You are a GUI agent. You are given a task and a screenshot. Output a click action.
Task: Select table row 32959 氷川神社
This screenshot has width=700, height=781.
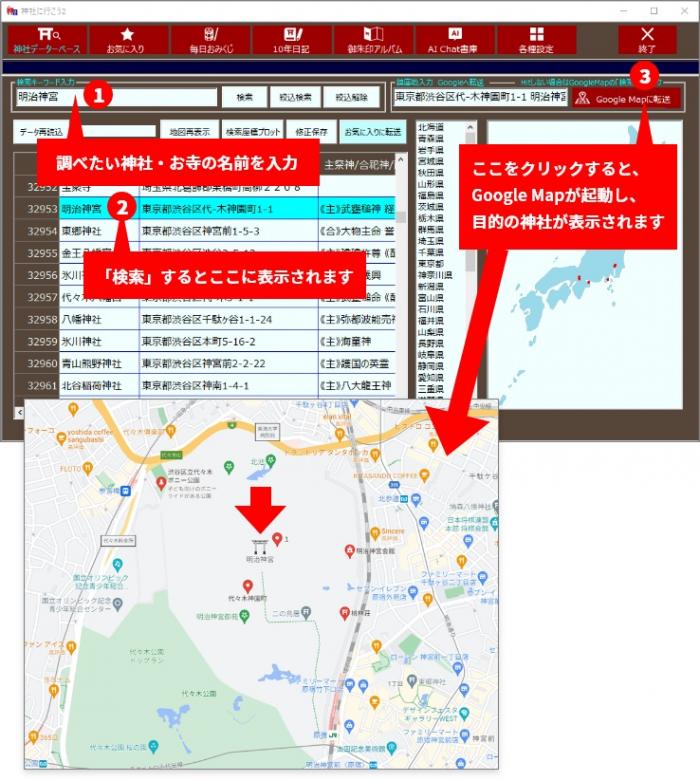pos(205,341)
